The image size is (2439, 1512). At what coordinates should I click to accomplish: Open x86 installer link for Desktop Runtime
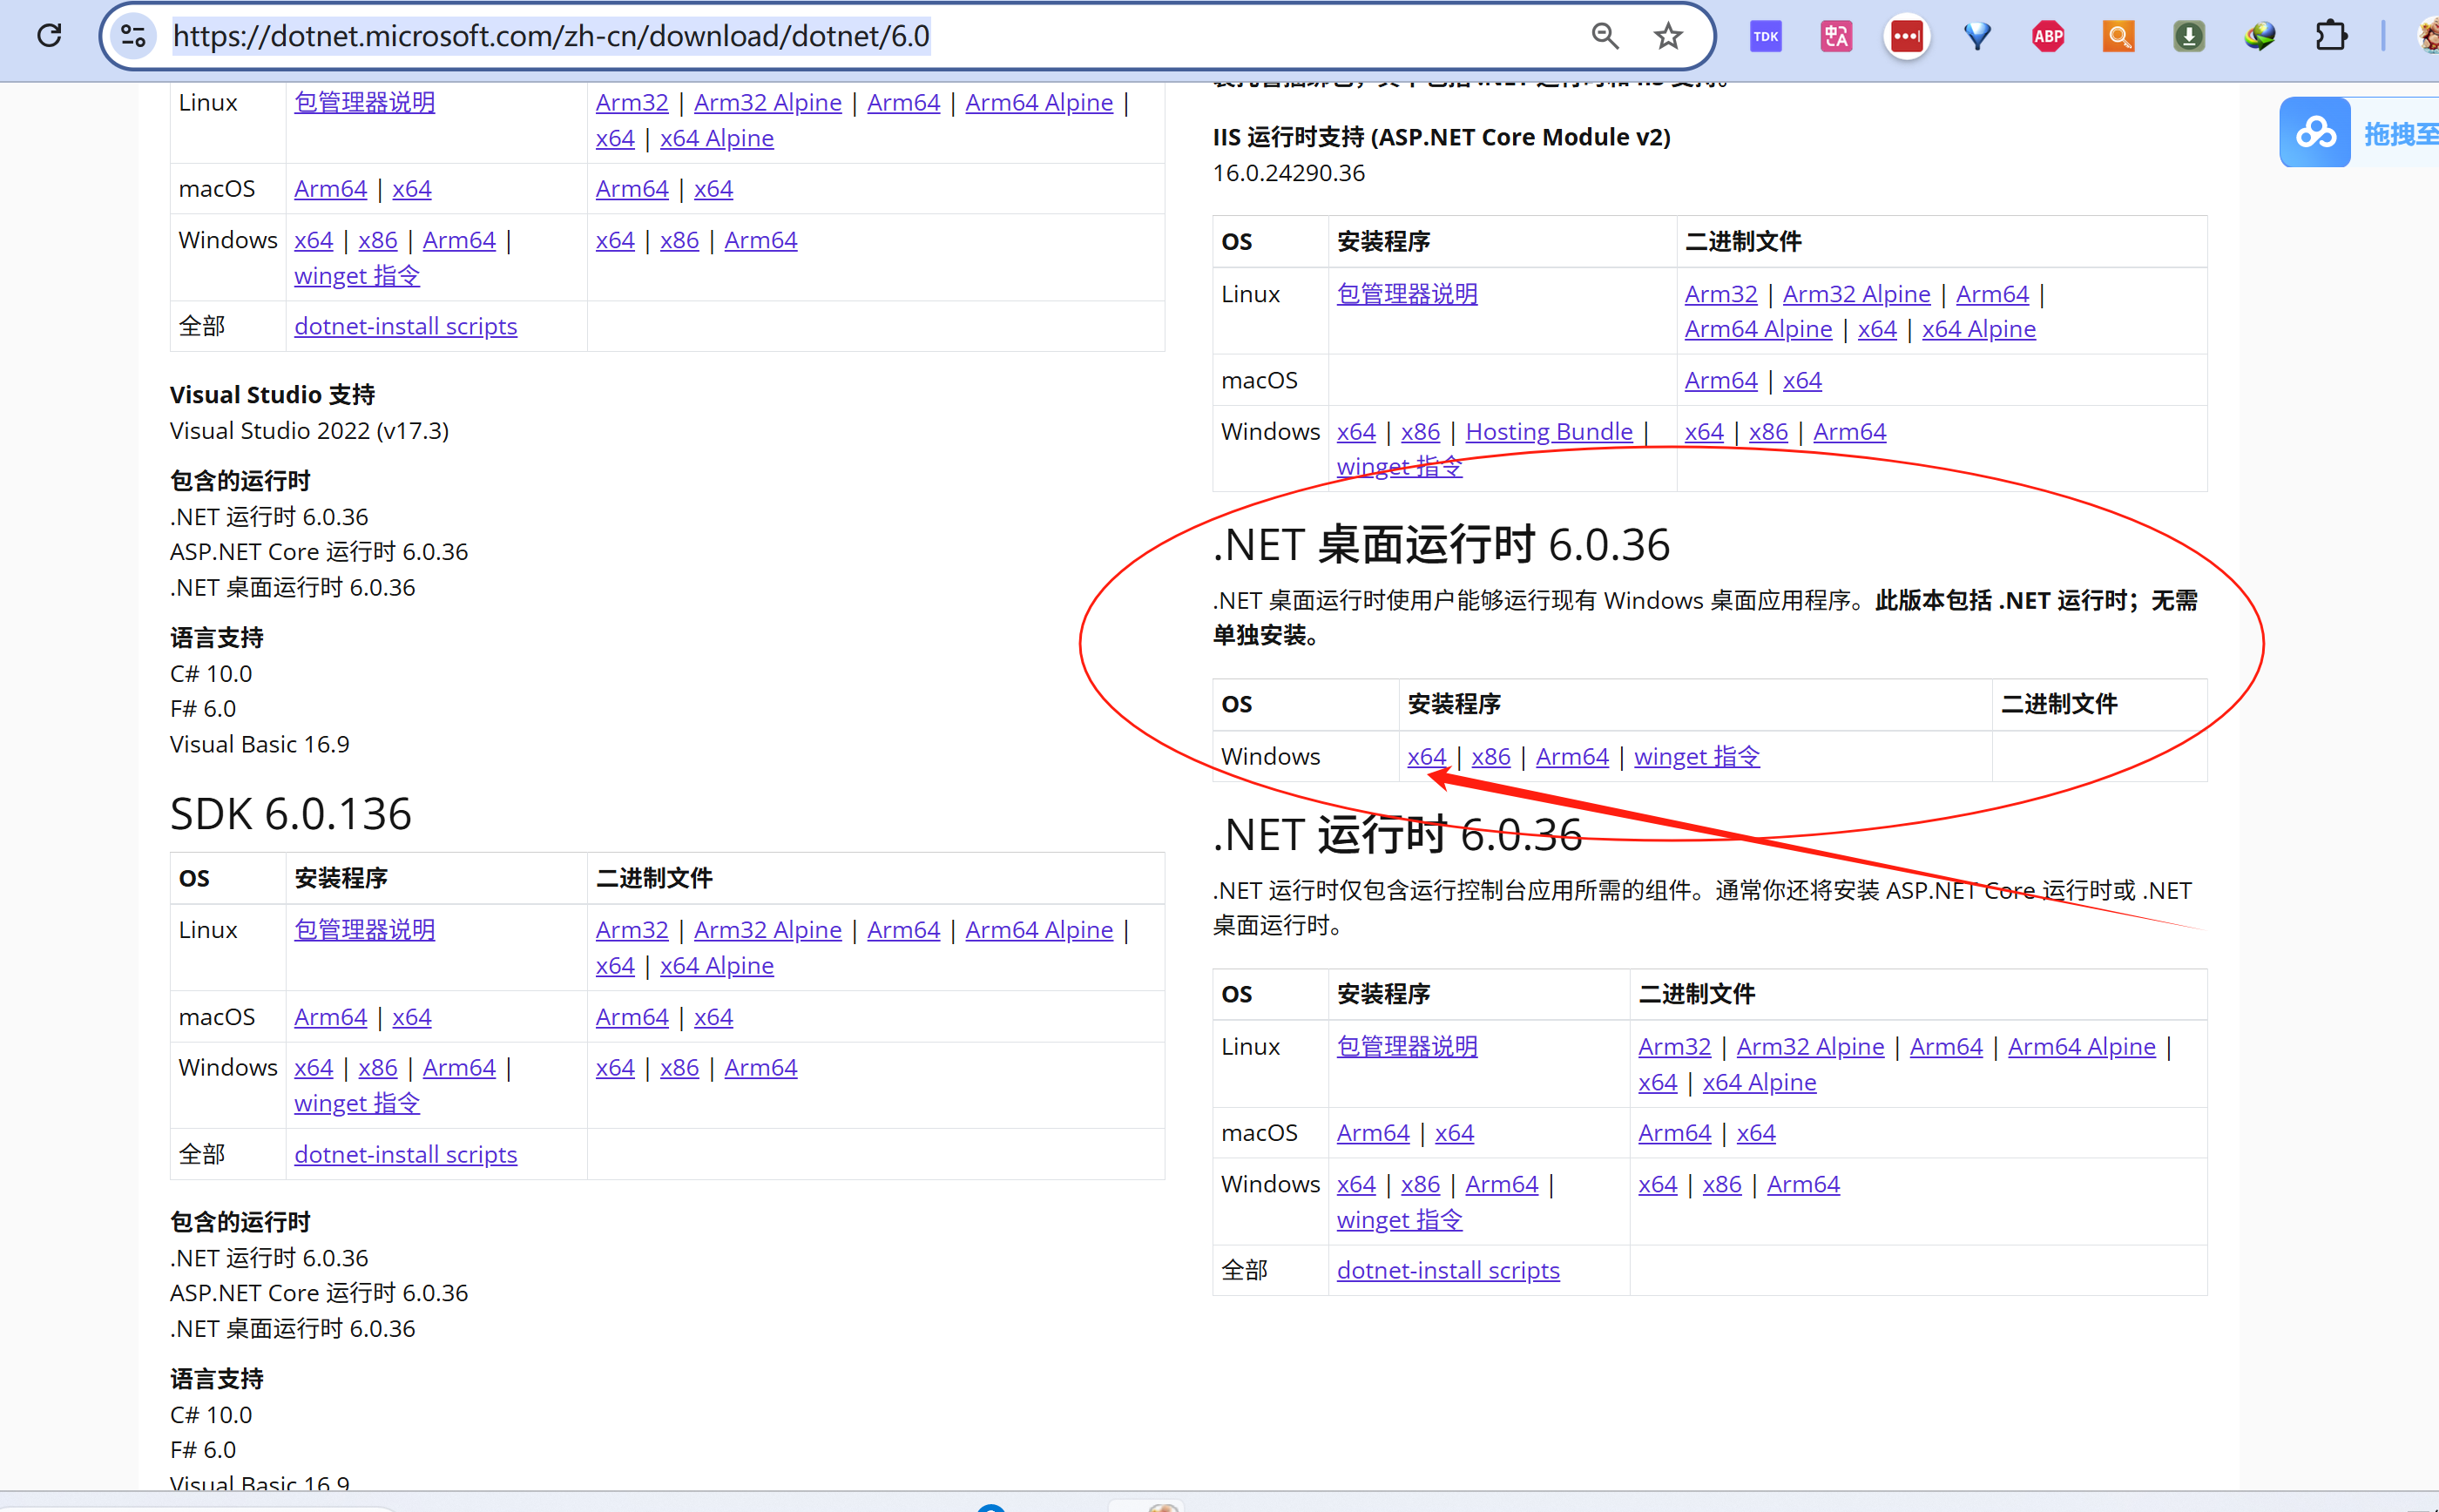pos(1490,757)
